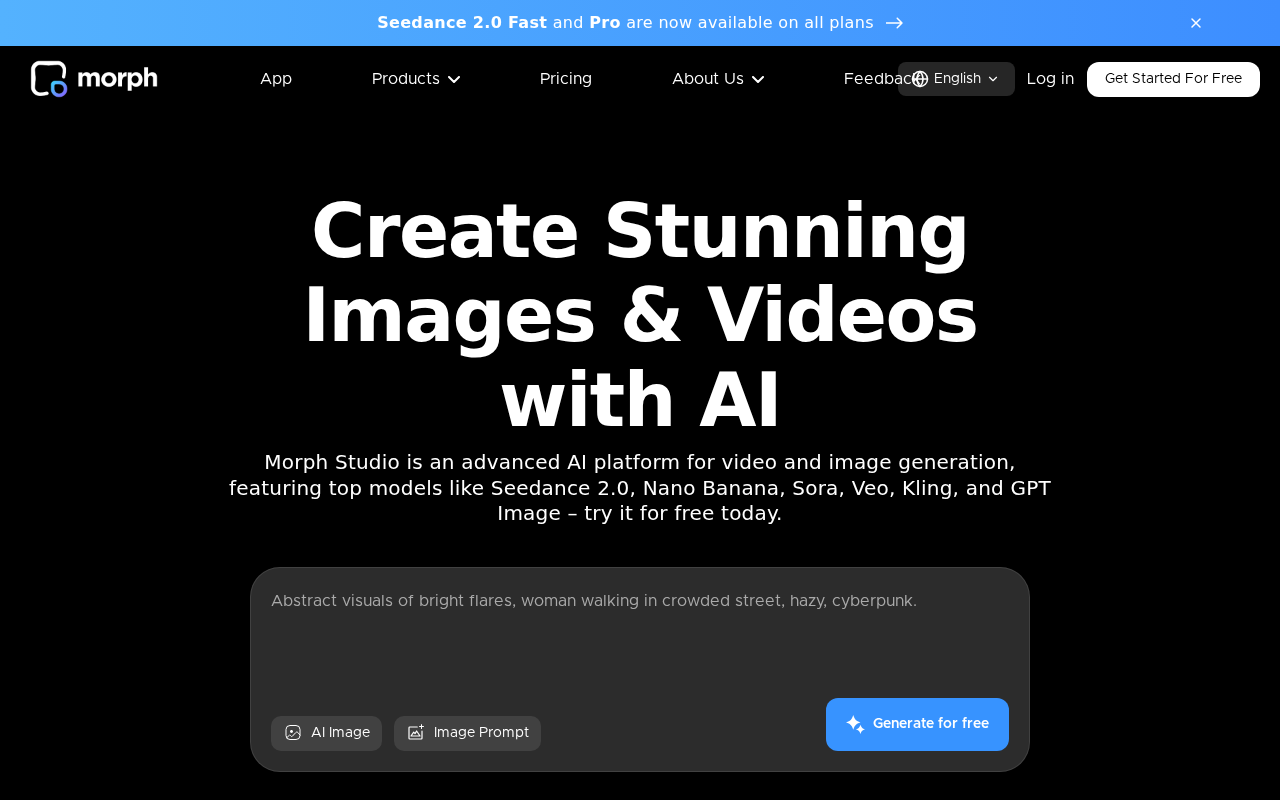Click Get Started For Free button
1280x800 pixels.
pyautogui.click(x=1173, y=79)
